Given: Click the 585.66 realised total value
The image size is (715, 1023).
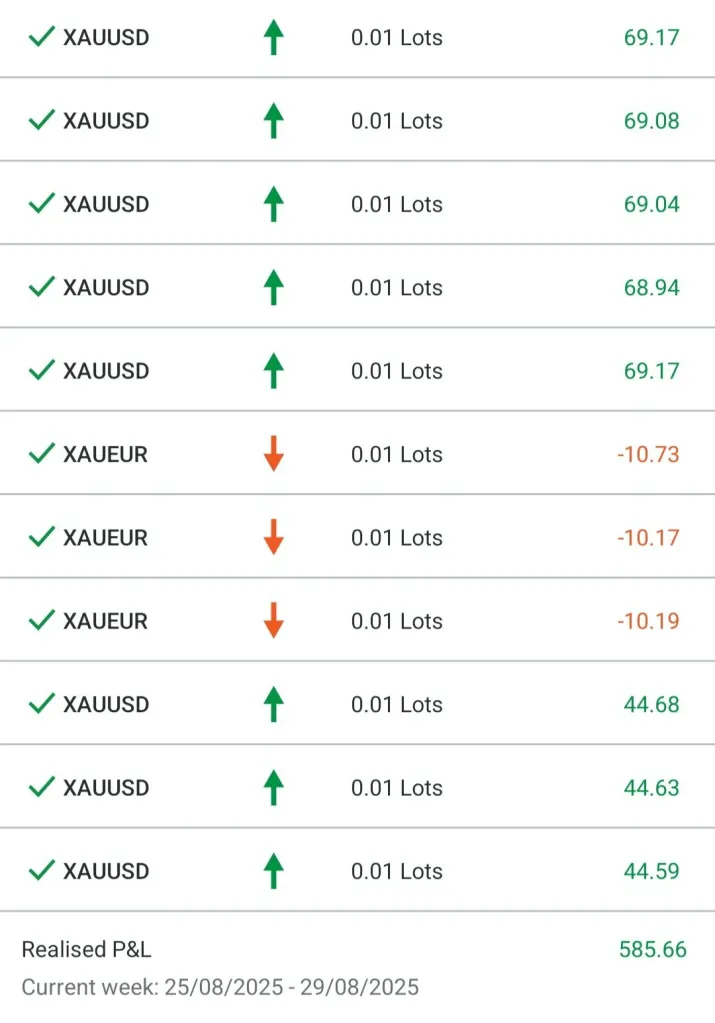Looking at the screenshot, I should (653, 949).
